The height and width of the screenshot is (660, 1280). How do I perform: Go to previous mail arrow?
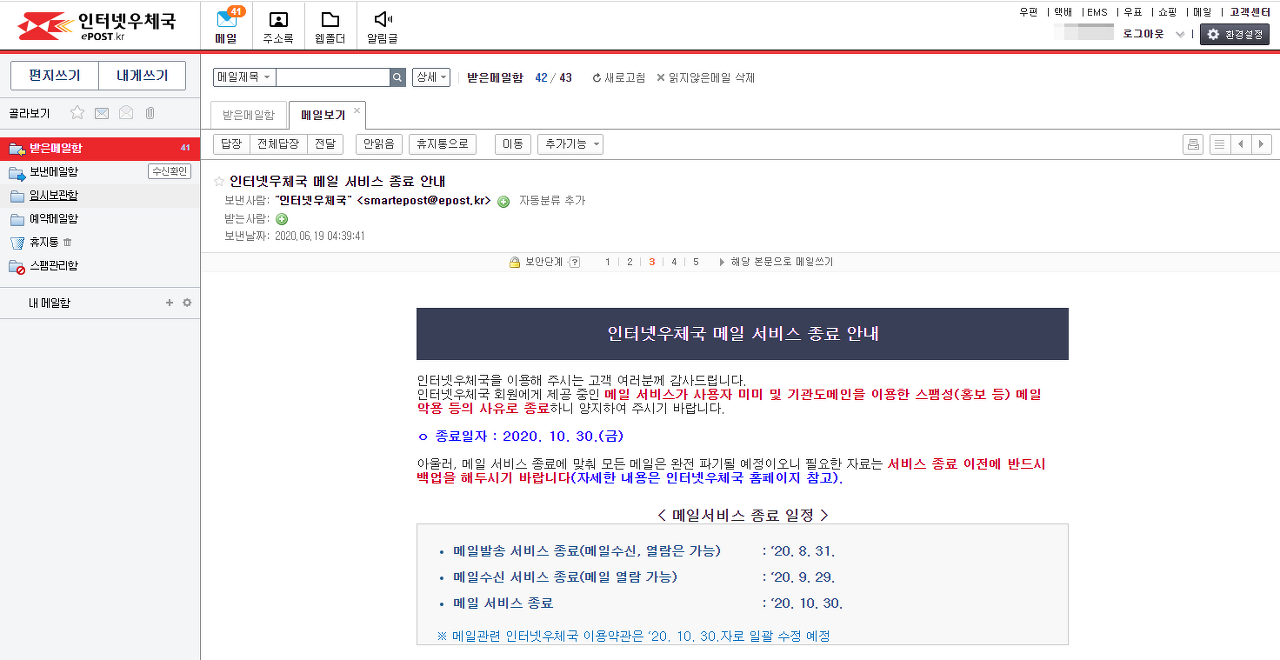point(1240,144)
